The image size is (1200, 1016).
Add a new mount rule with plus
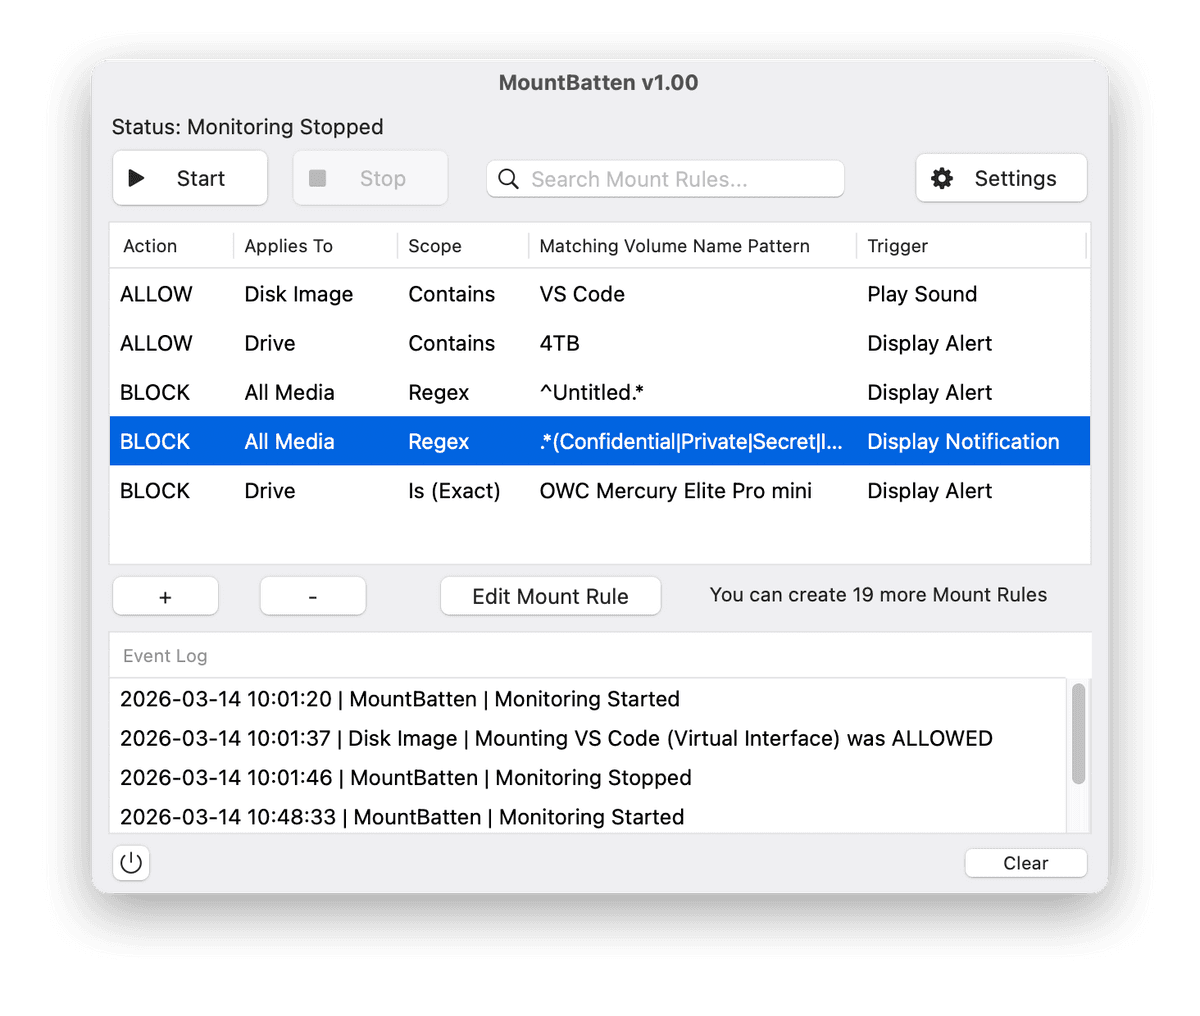pos(165,596)
